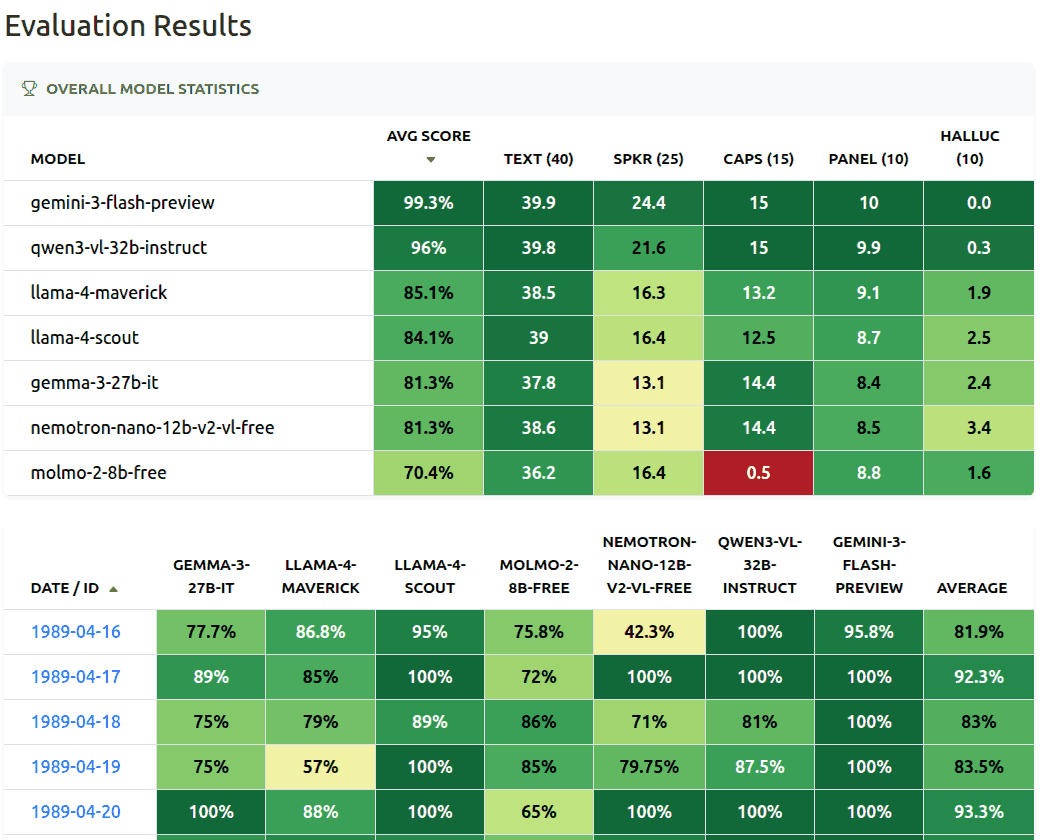The width and height of the screenshot is (1040, 840).
Task: Click the sort arrow beside DATE / ID
Action: coord(113,589)
